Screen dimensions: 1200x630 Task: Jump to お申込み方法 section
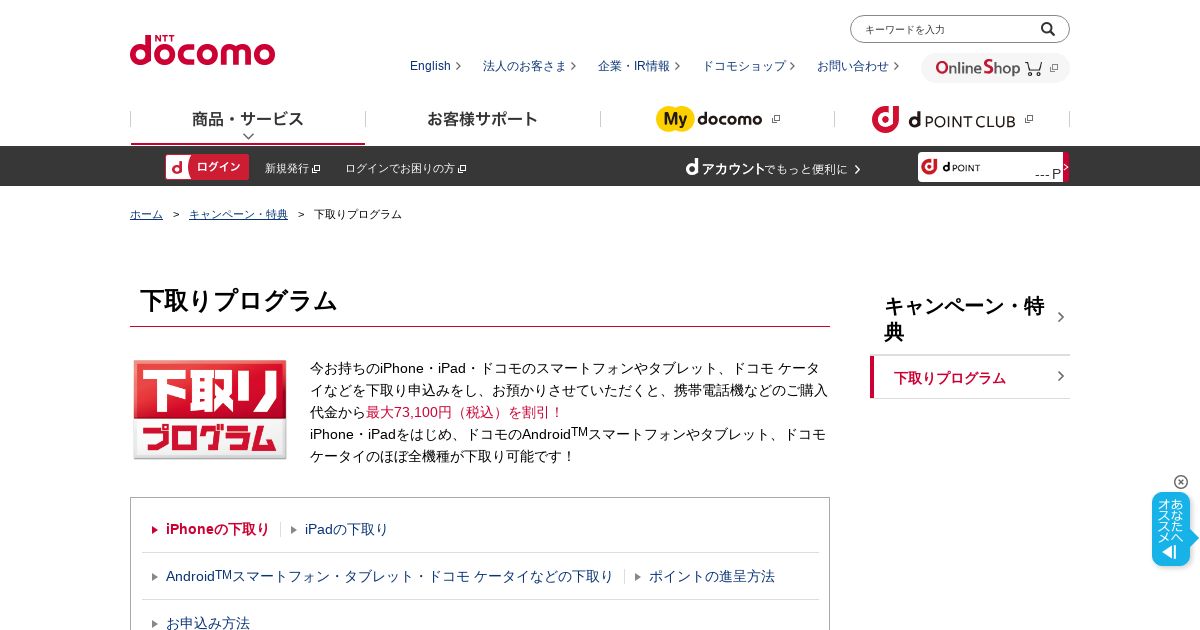point(208,623)
